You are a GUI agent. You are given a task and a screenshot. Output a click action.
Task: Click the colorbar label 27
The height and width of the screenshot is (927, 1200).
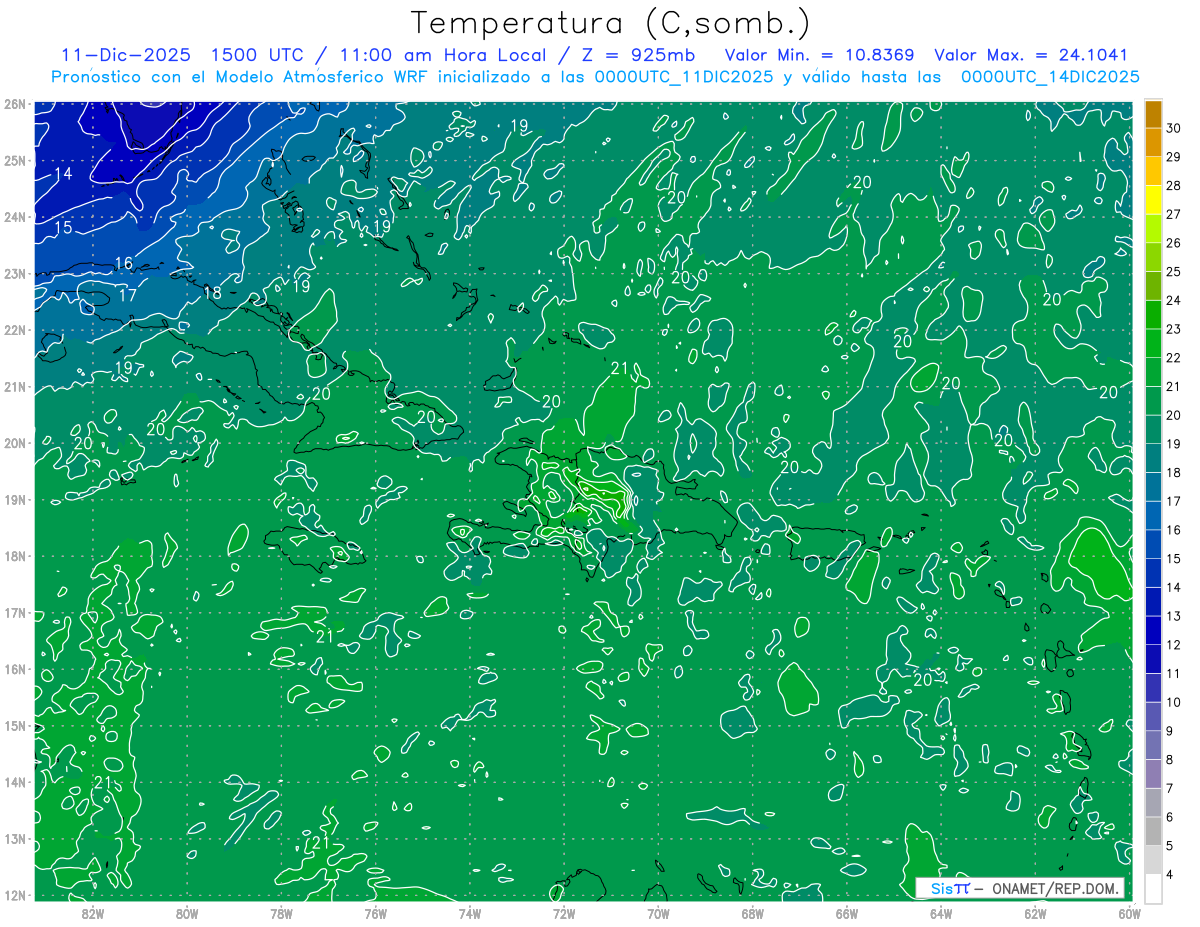click(1174, 214)
